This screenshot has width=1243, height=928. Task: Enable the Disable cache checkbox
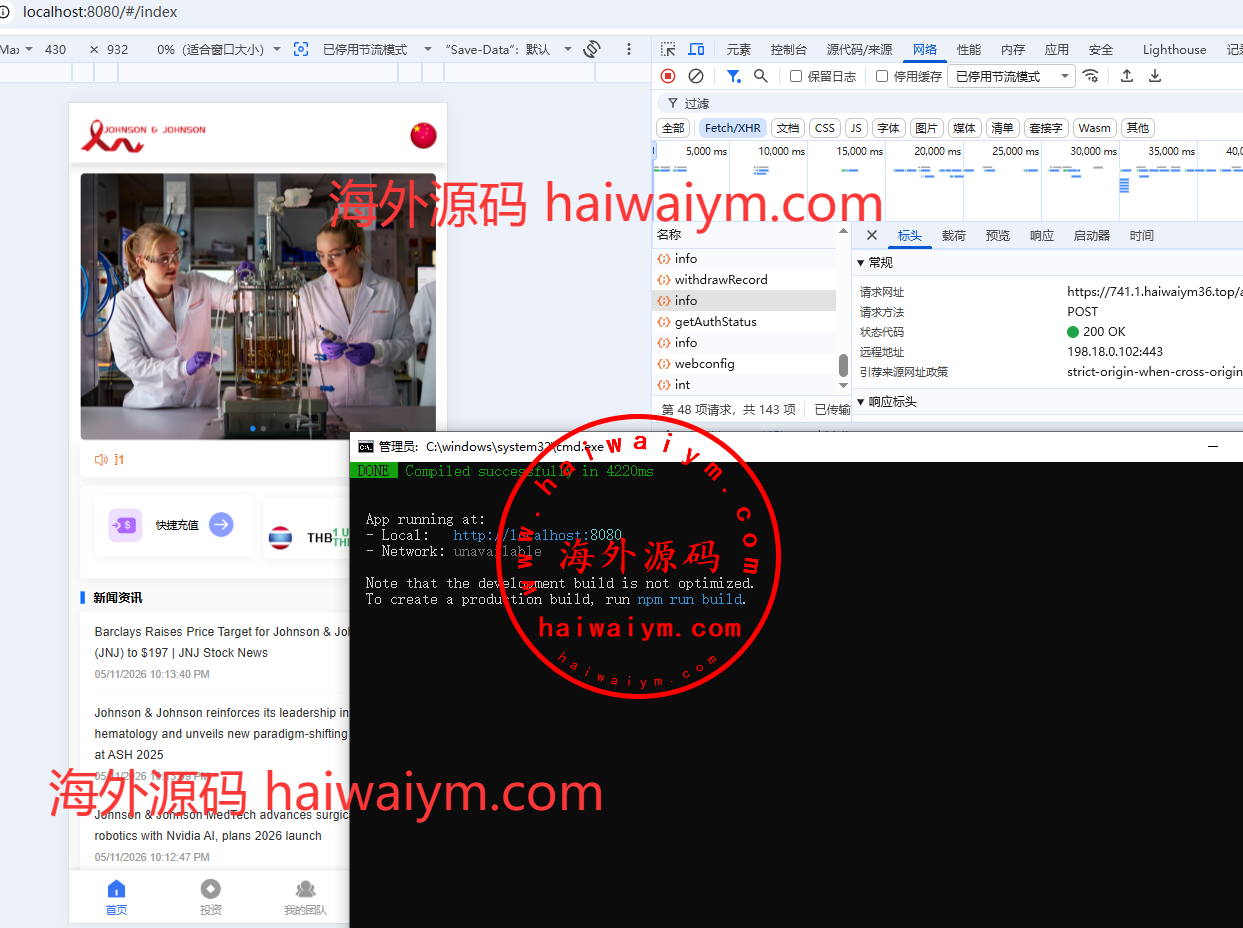(x=882, y=76)
